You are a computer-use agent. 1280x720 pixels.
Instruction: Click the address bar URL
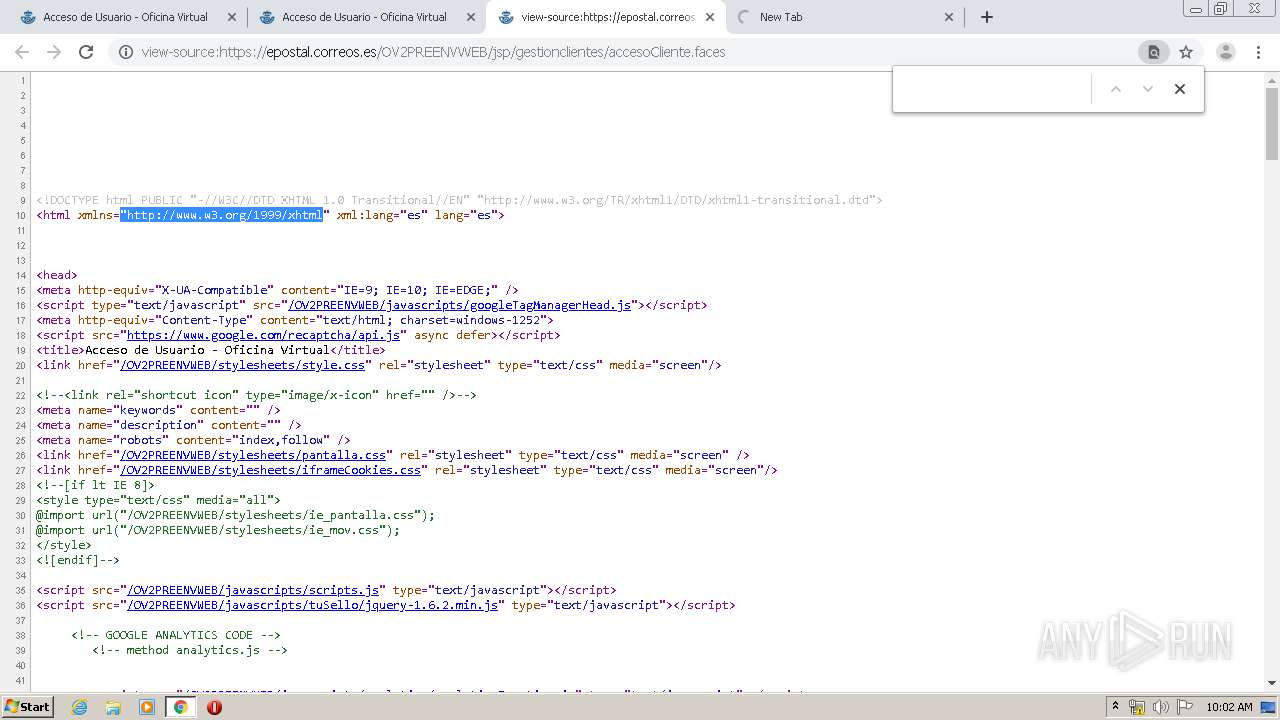pos(433,52)
